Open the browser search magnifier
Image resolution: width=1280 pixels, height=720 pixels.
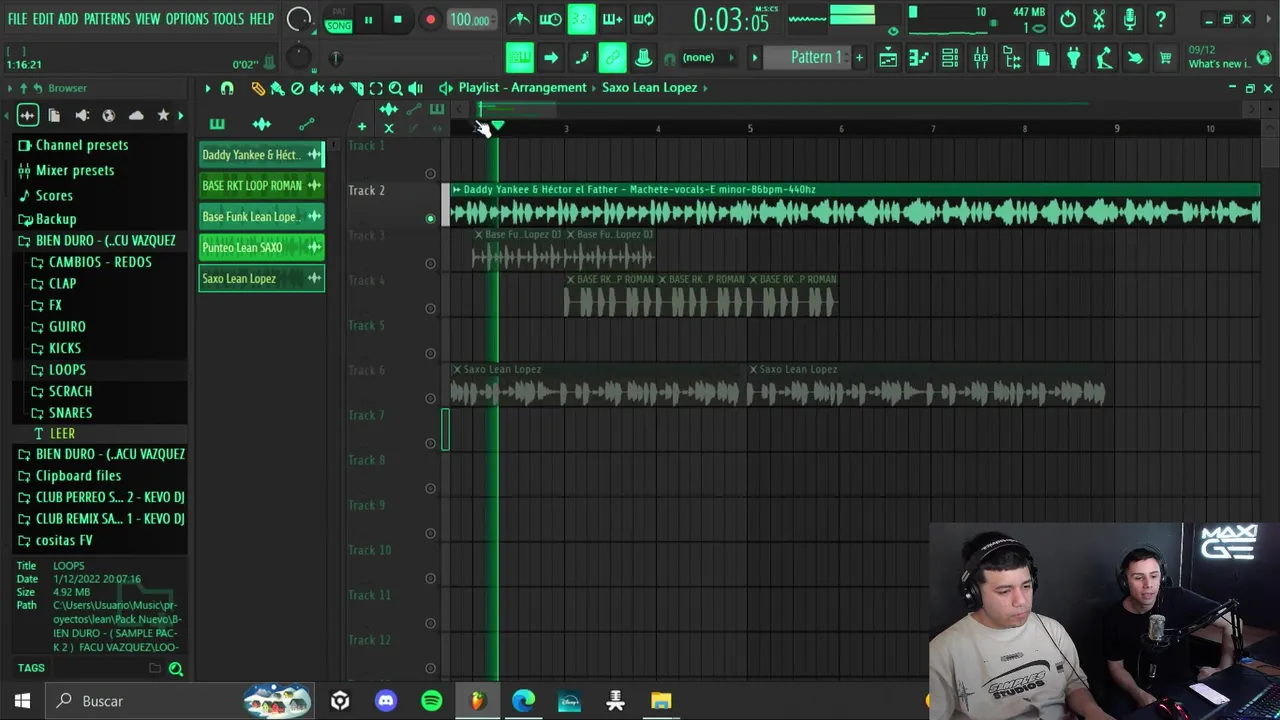tap(175, 669)
